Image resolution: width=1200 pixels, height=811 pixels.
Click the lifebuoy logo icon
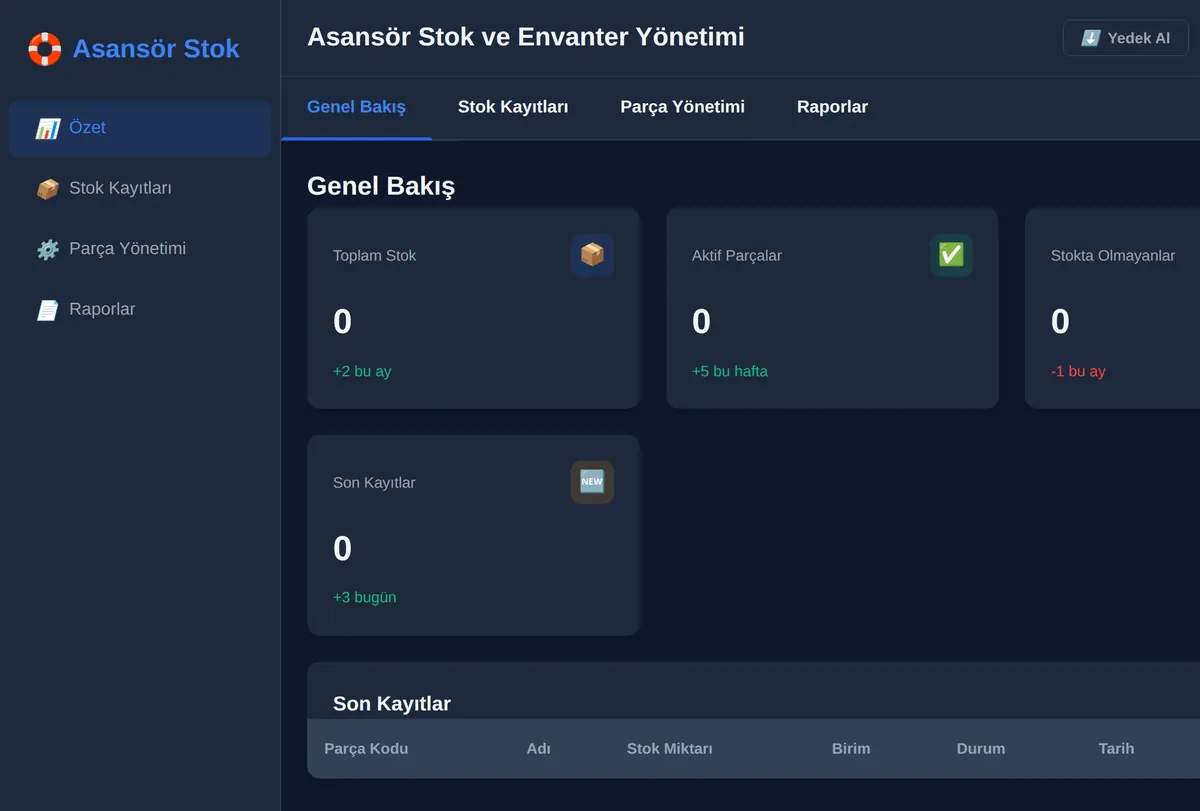click(x=45, y=48)
